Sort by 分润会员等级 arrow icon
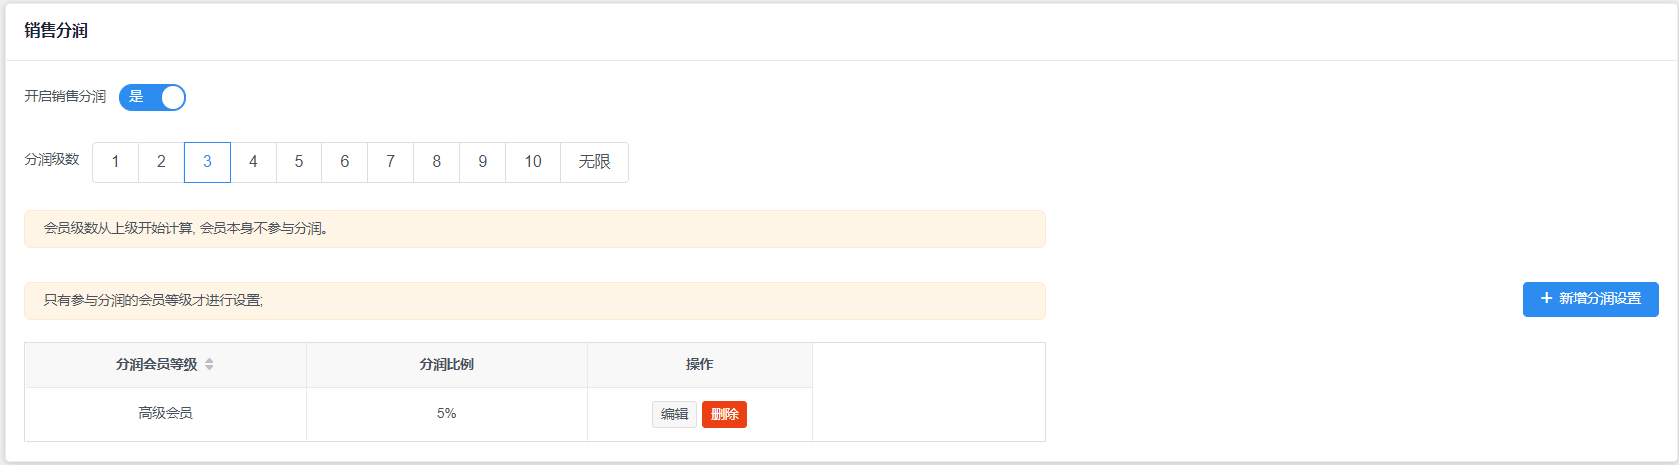 (x=209, y=365)
